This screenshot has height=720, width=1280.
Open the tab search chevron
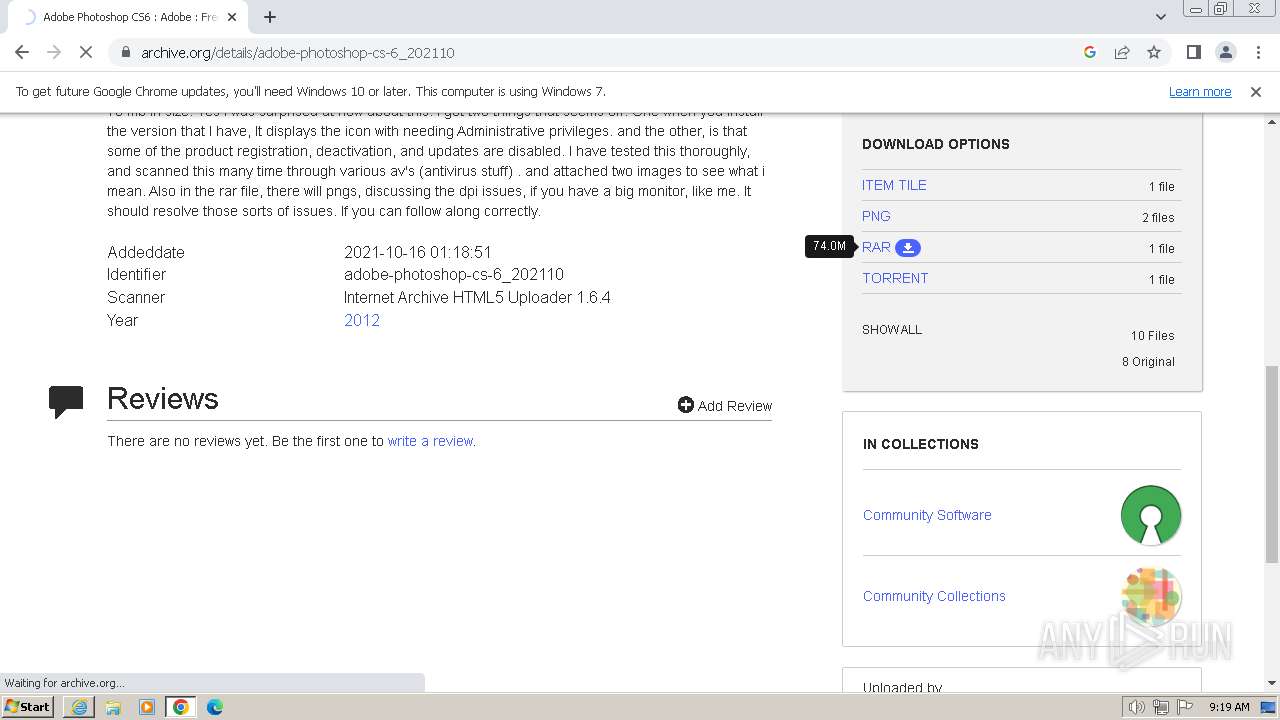click(1161, 17)
